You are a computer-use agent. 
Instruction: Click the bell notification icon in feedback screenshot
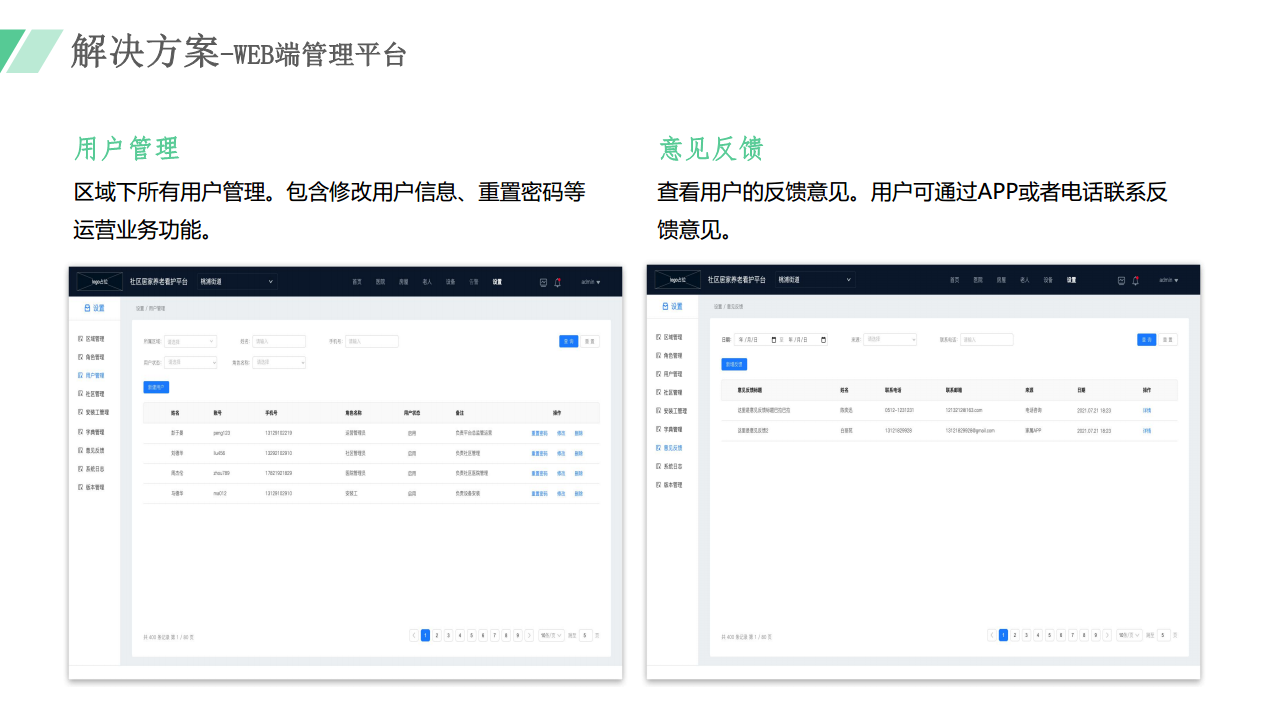click(x=1136, y=280)
